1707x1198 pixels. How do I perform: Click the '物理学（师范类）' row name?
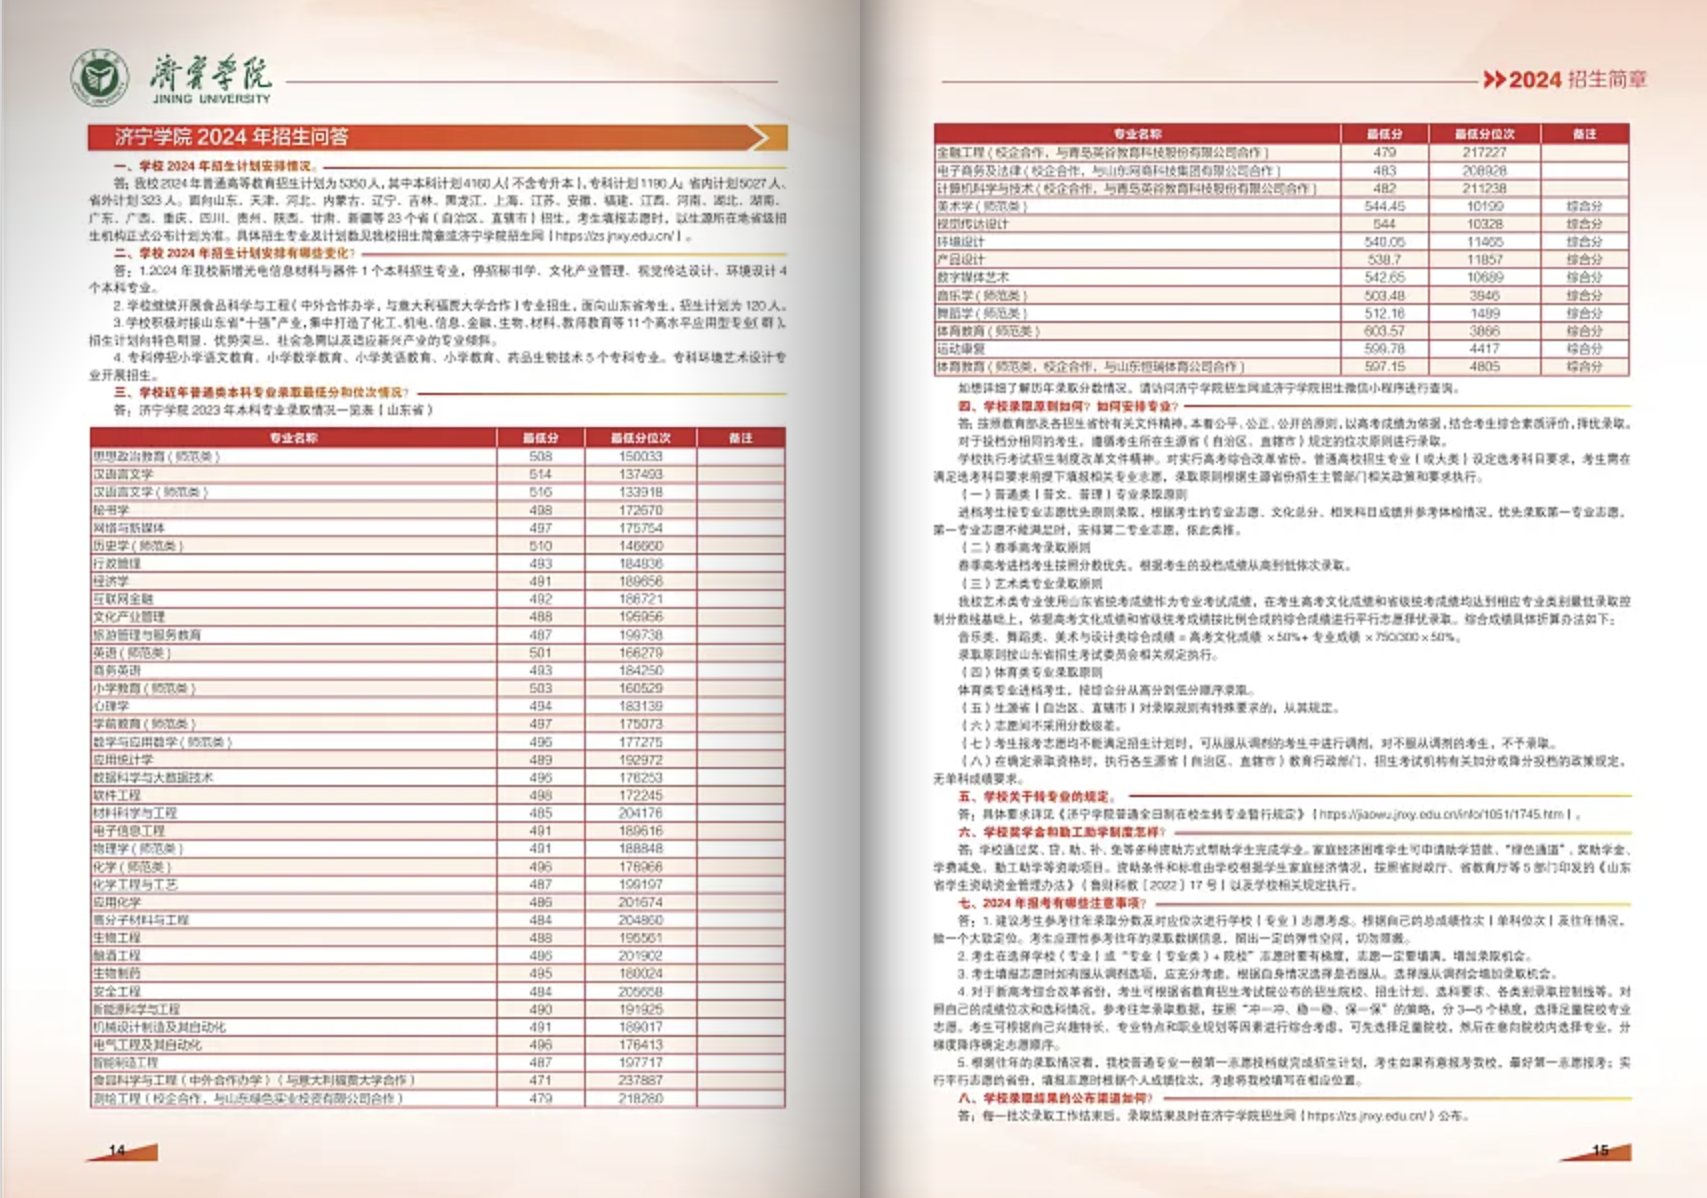tap(138, 849)
